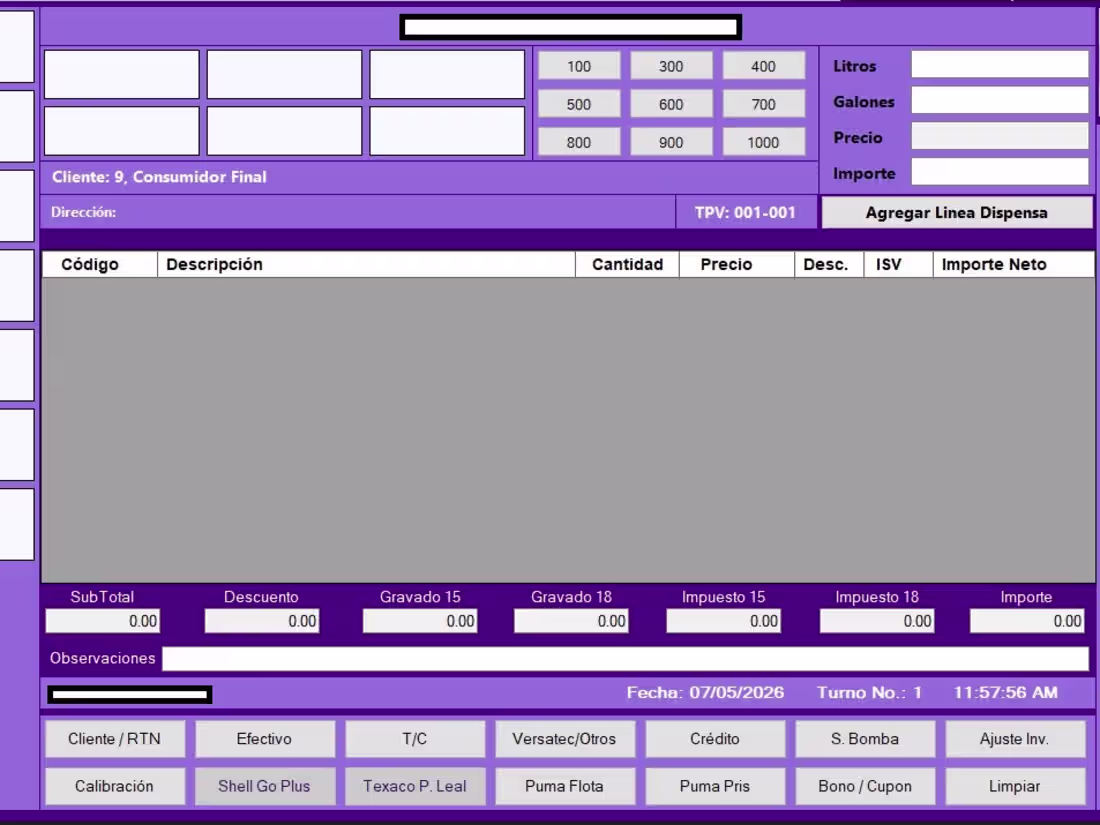Select Texaco P. Leal button
Viewport: 1100px width, 825px height.
pos(415,786)
